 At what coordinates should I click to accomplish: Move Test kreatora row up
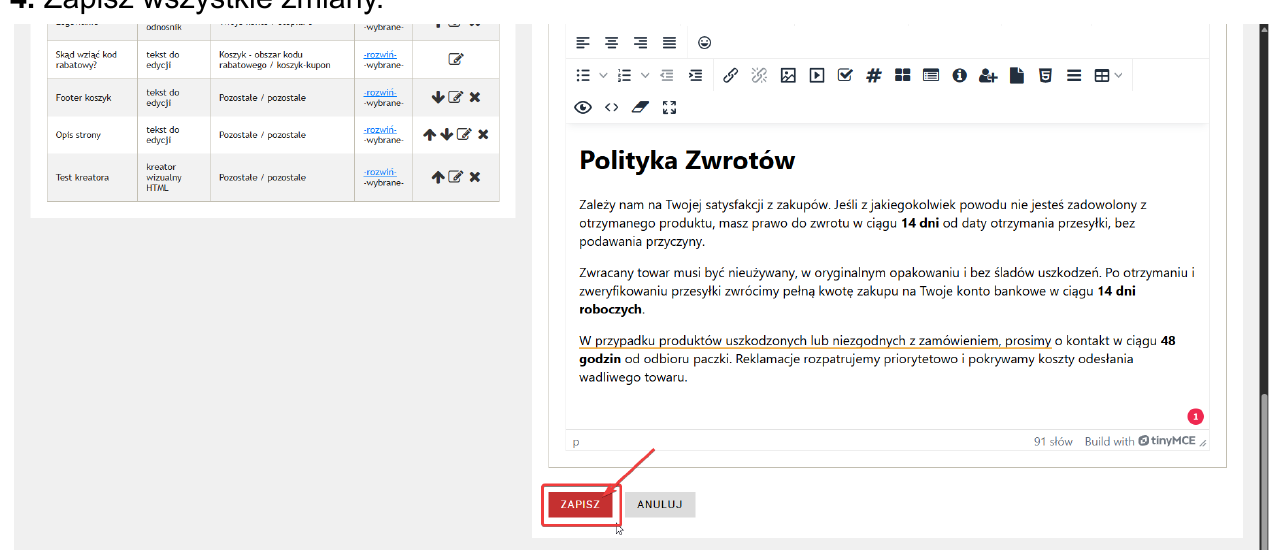pos(438,177)
